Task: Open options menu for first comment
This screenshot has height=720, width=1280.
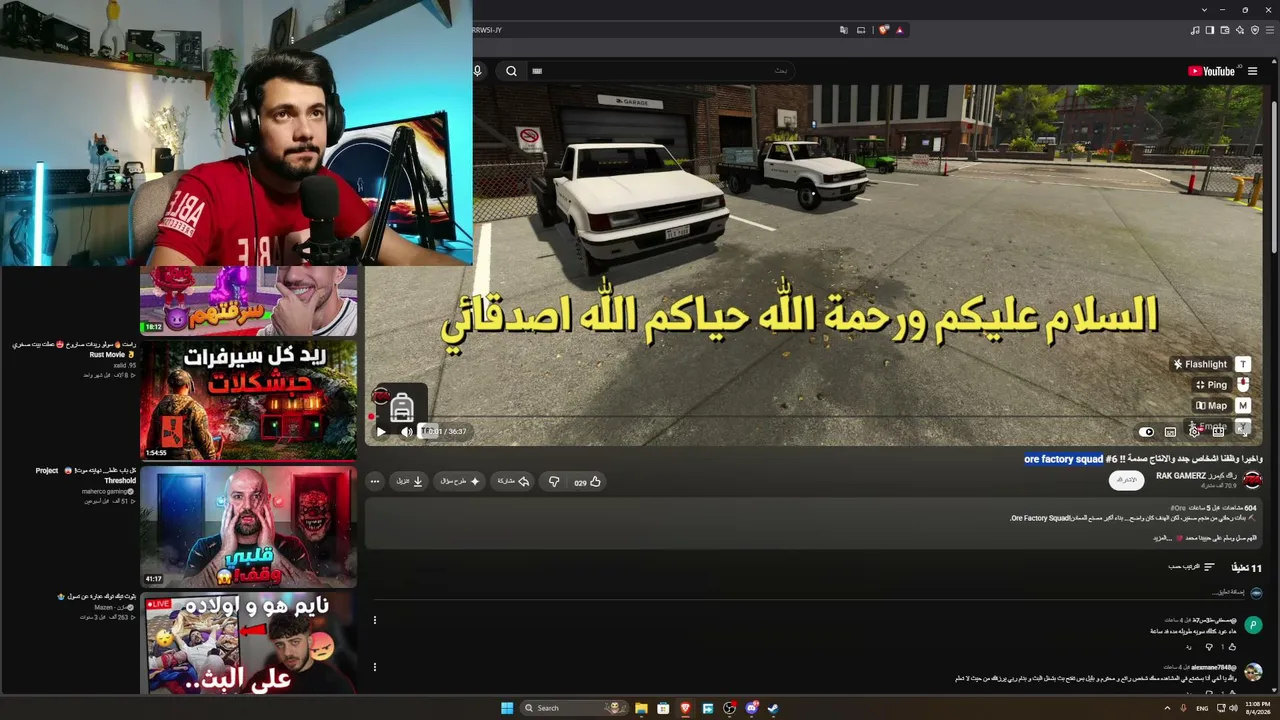Action: [375, 620]
